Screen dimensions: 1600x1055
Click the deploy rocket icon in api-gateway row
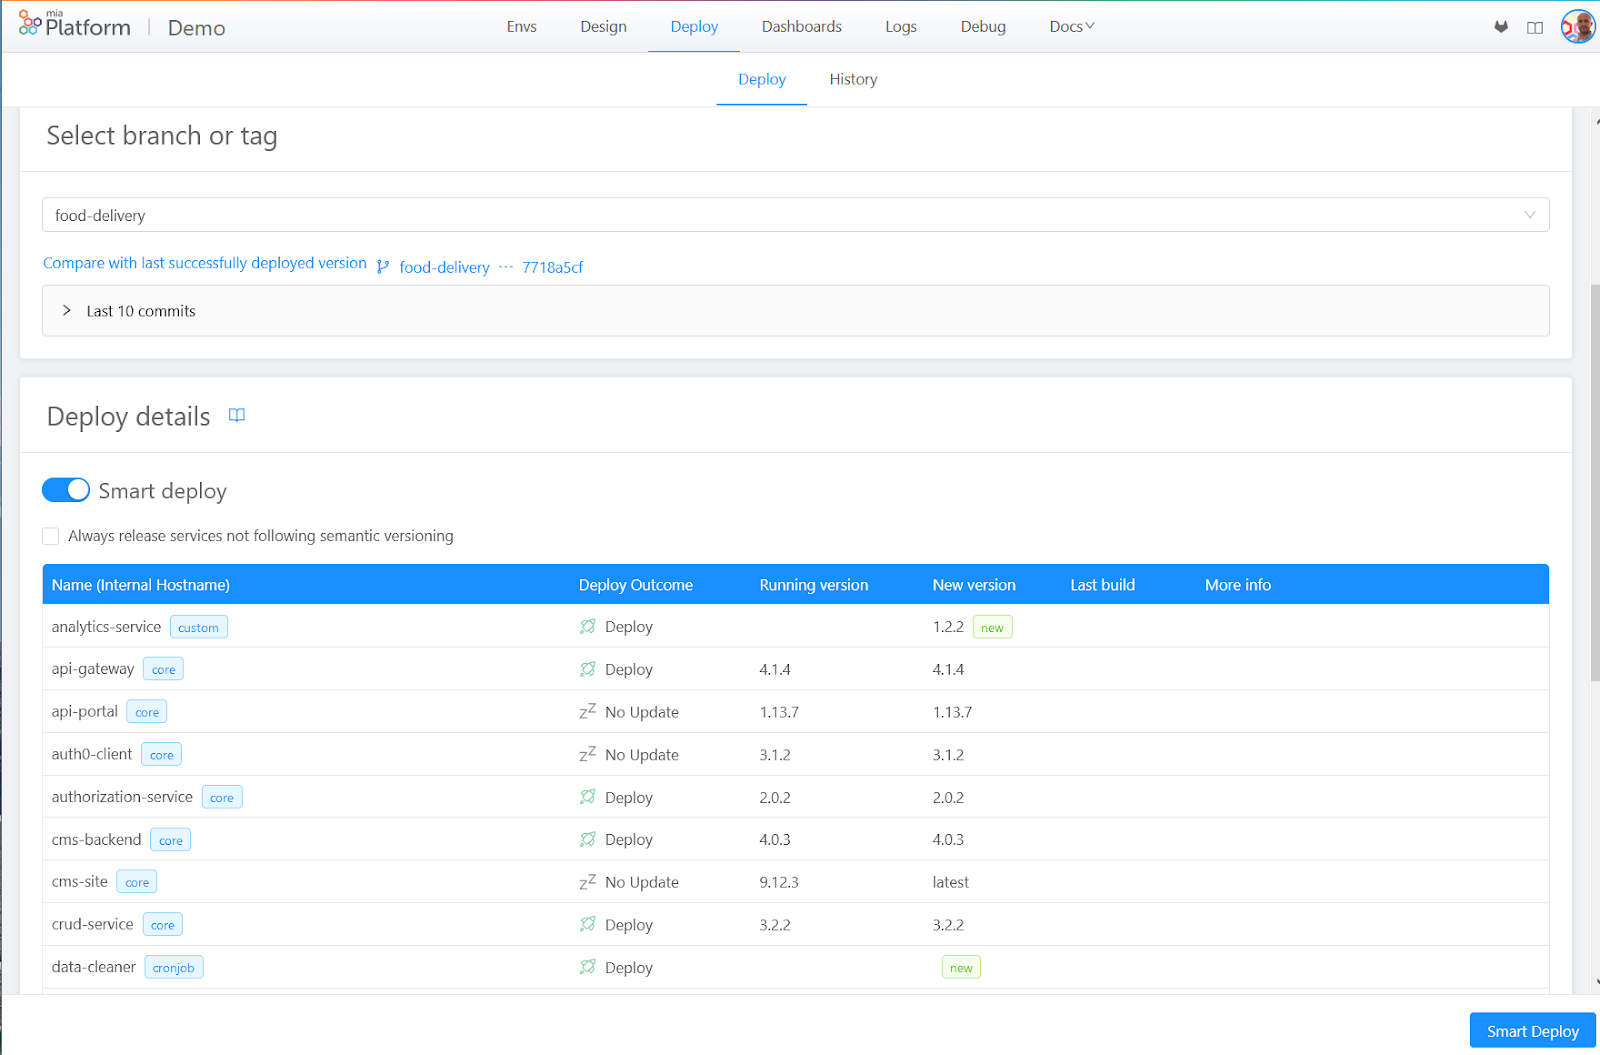point(588,668)
